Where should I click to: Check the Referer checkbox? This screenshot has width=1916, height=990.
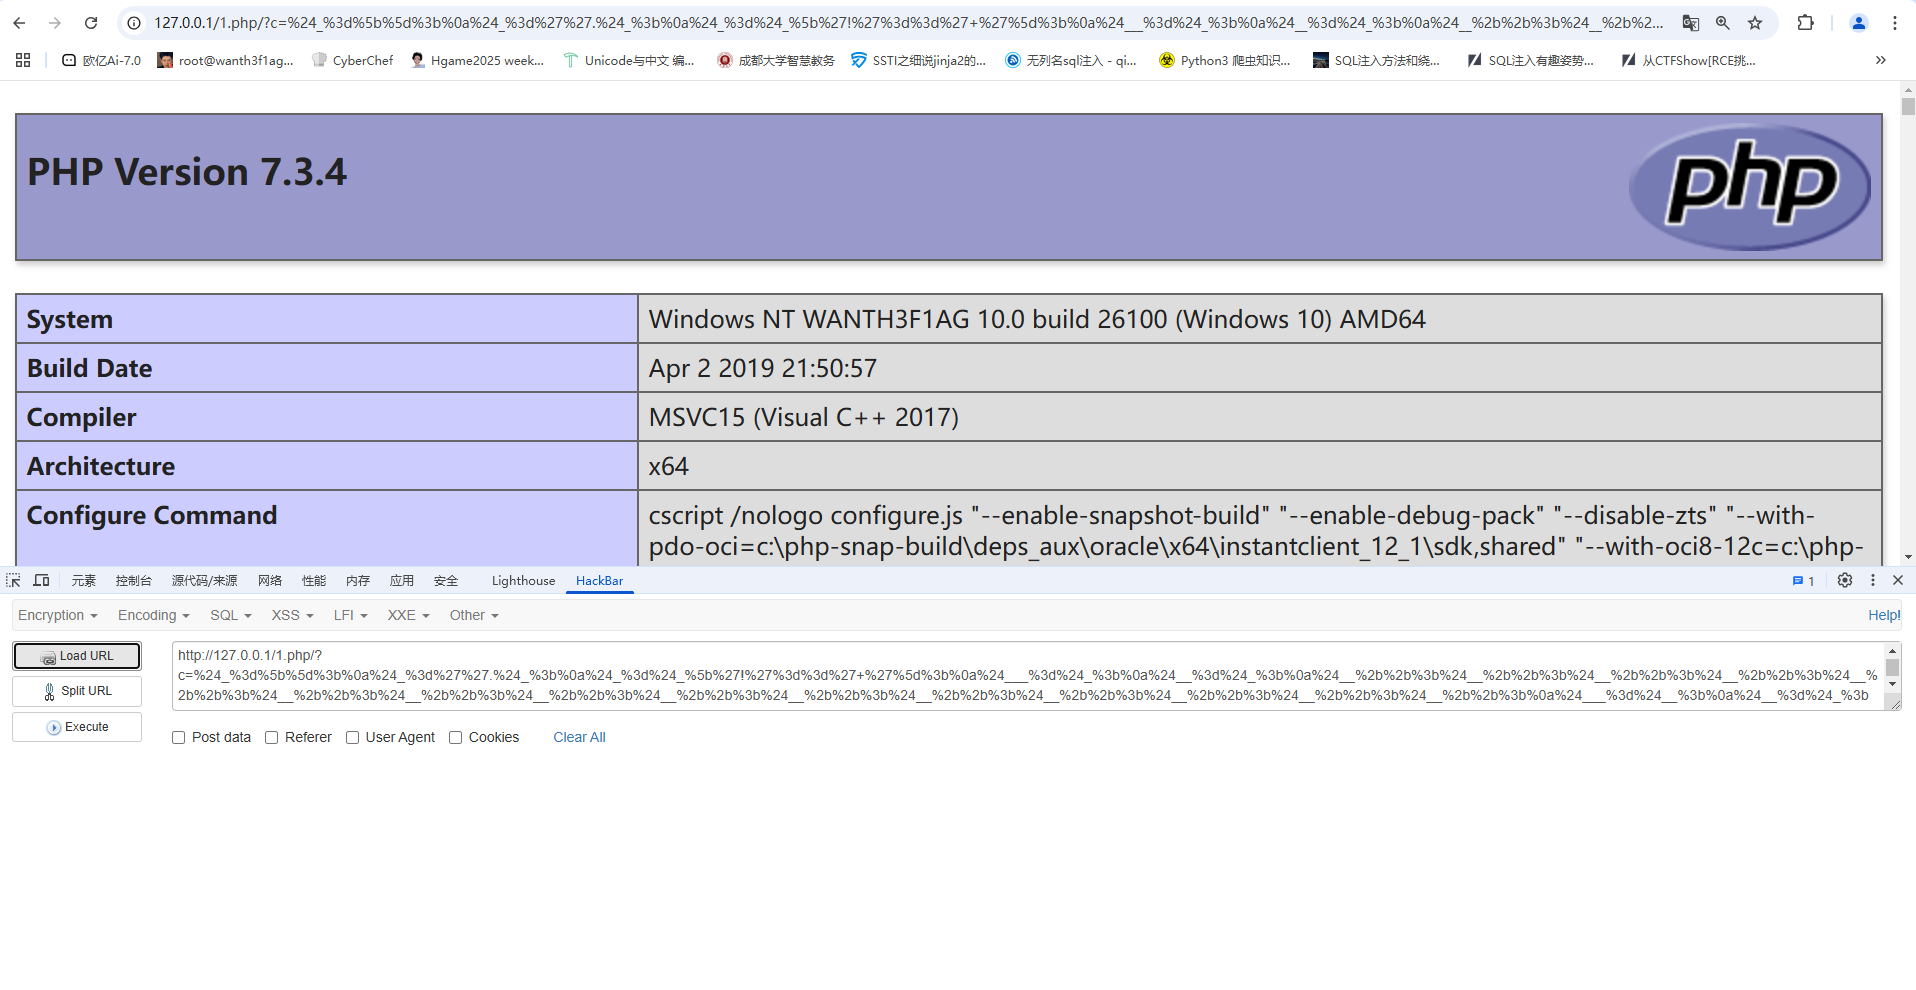(x=272, y=737)
